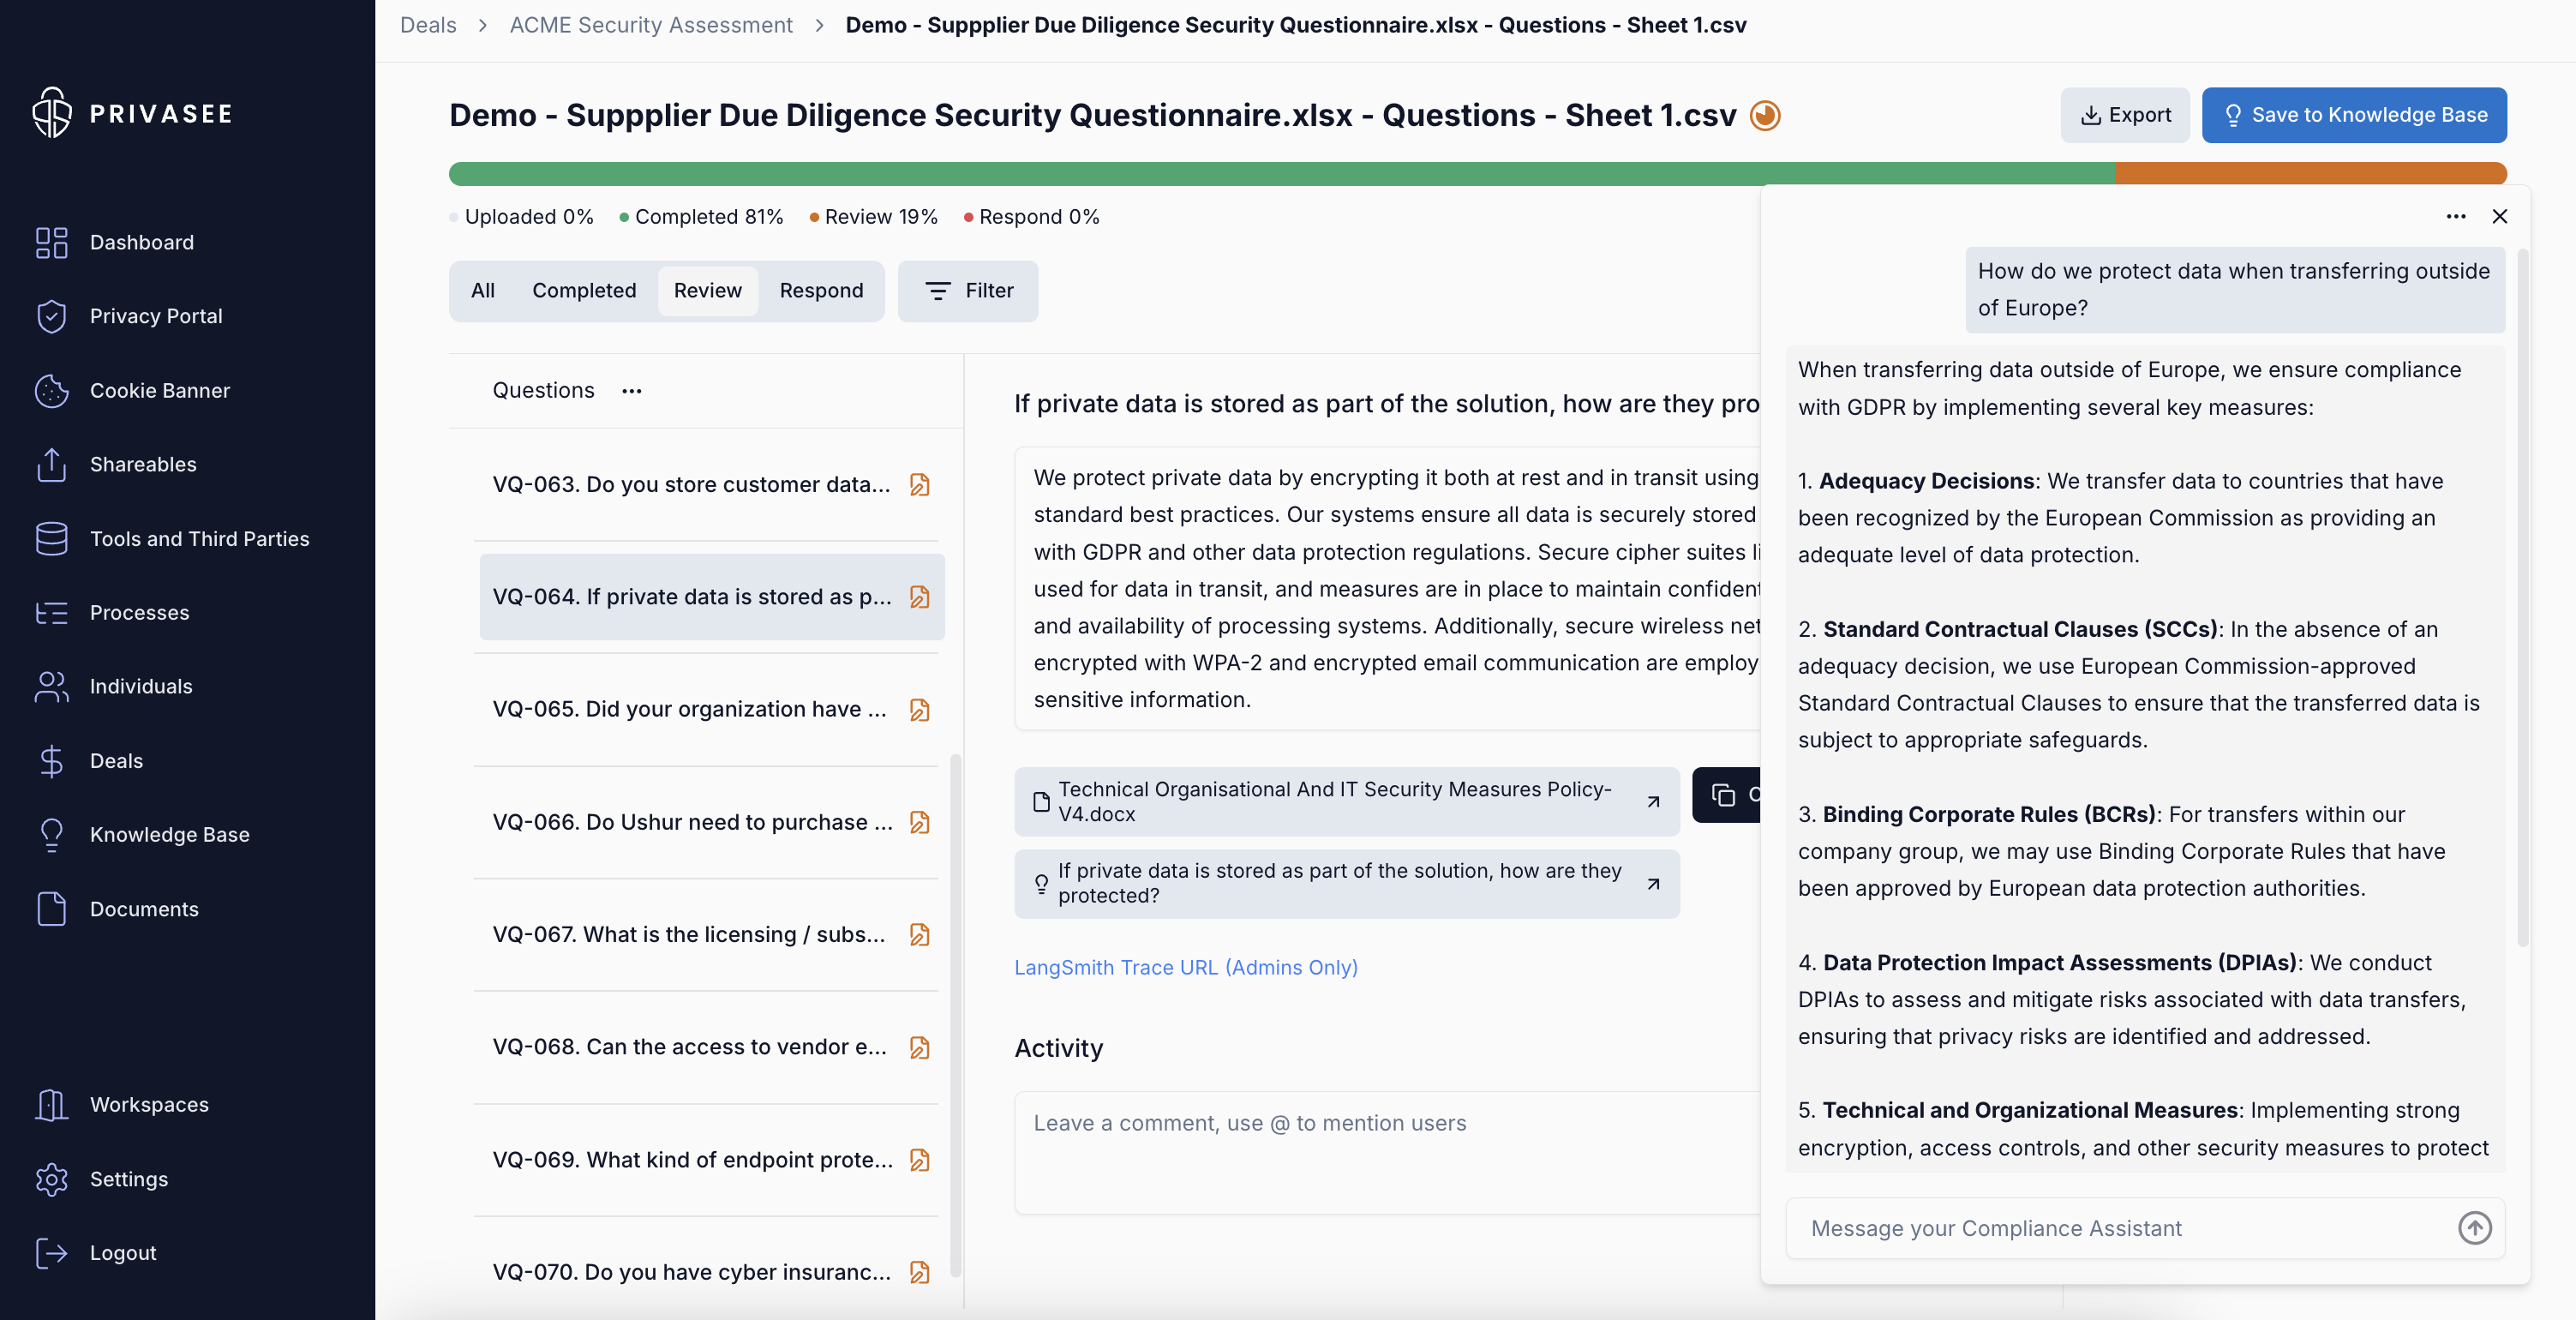Open the Dashboard sidebar icon

(51, 242)
